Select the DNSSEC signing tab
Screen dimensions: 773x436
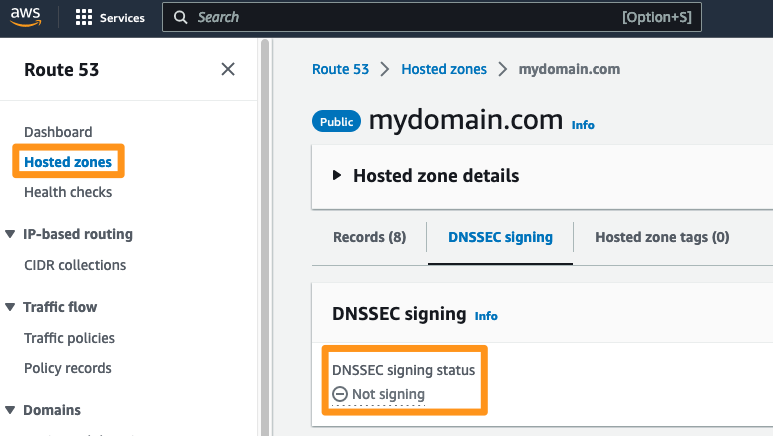[500, 237]
